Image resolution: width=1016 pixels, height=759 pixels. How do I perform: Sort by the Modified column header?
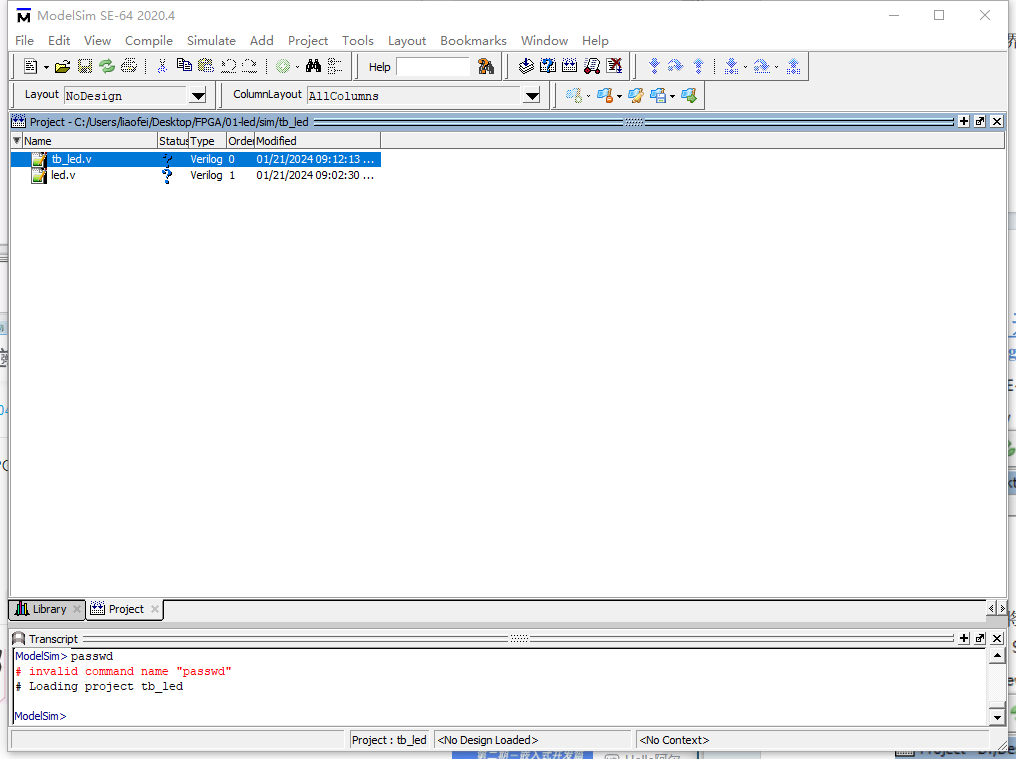click(318, 141)
